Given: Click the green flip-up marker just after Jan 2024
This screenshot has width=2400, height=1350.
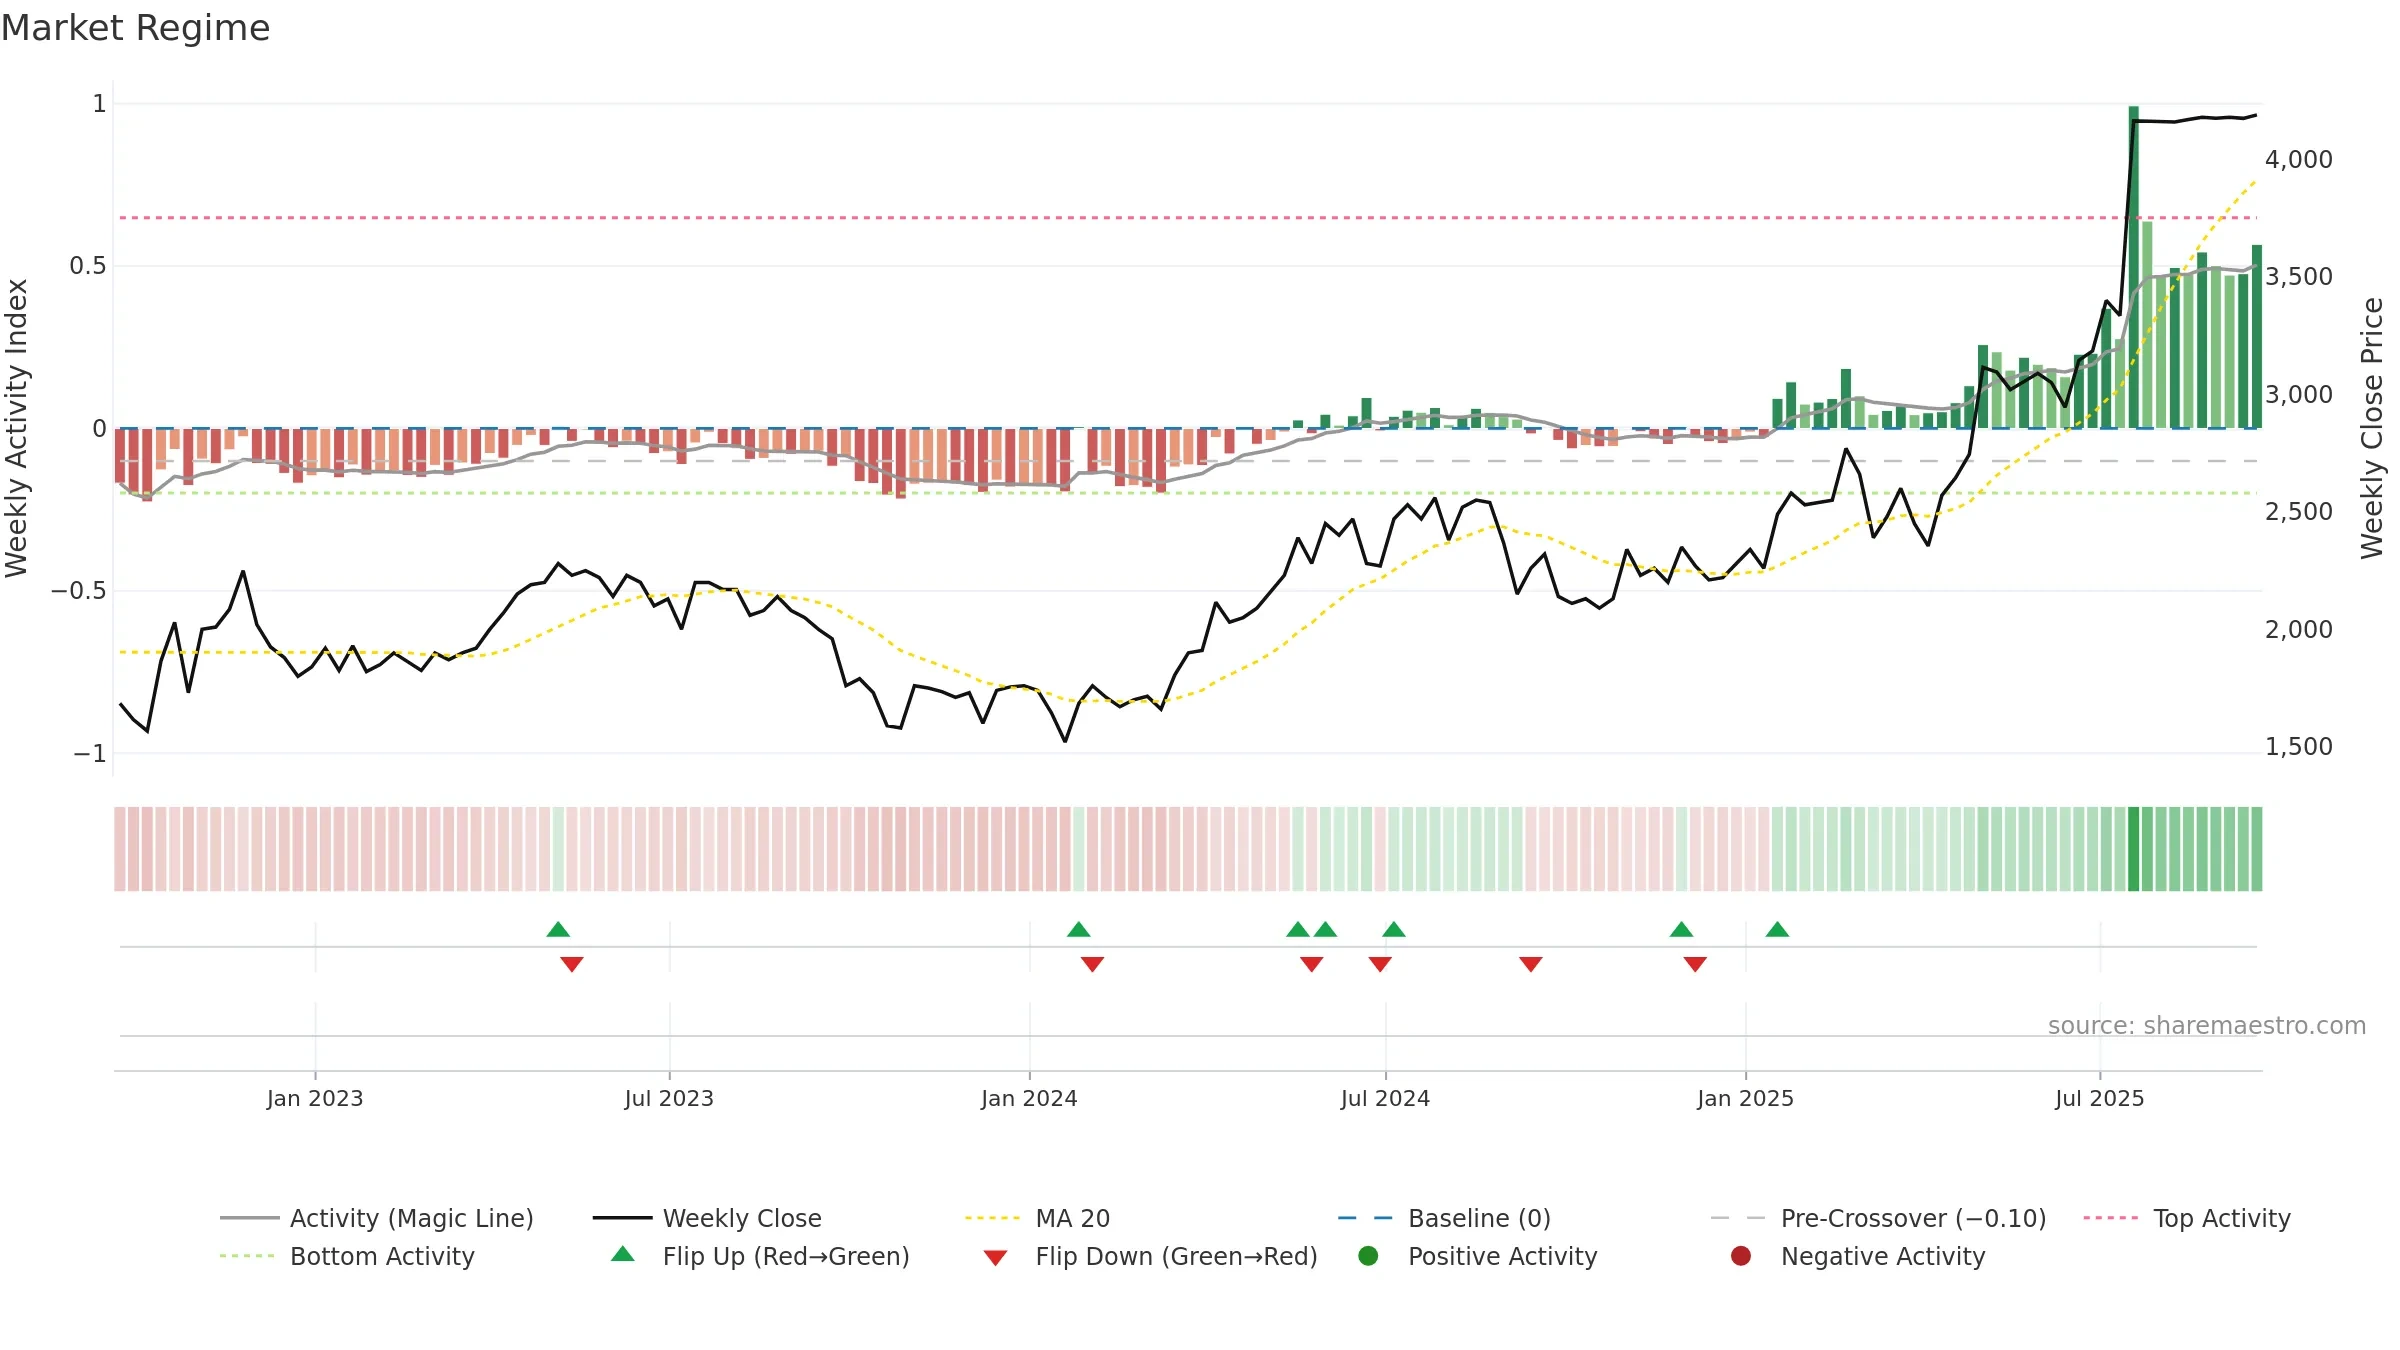Looking at the screenshot, I should click(1078, 929).
